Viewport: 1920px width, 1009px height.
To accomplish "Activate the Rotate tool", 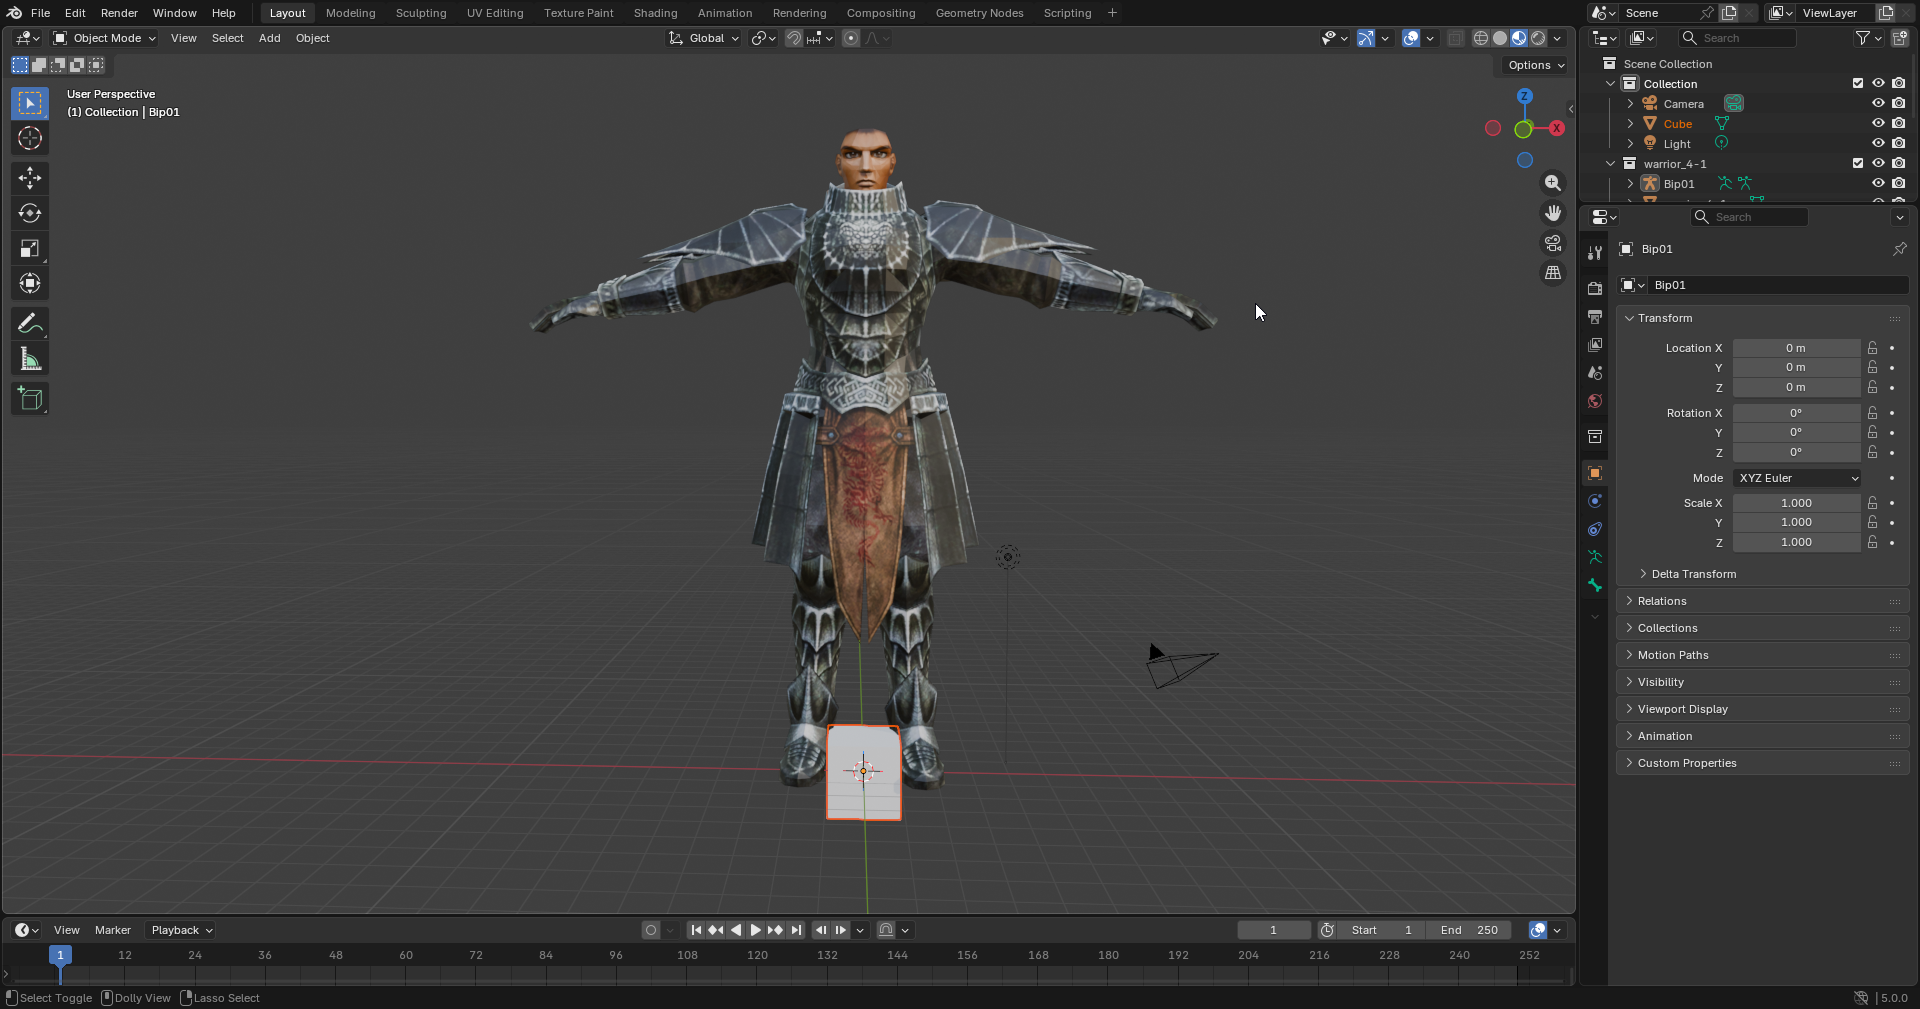I will coord(30,213).
